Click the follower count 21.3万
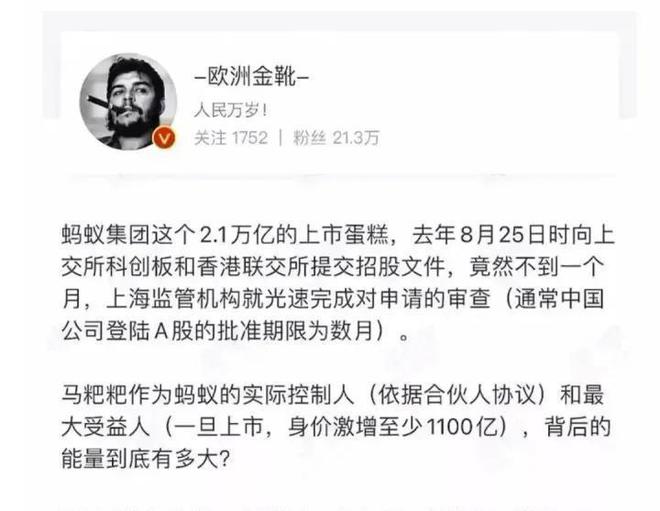Viewport: 660px width, 511px height. (x=356, y=138)
